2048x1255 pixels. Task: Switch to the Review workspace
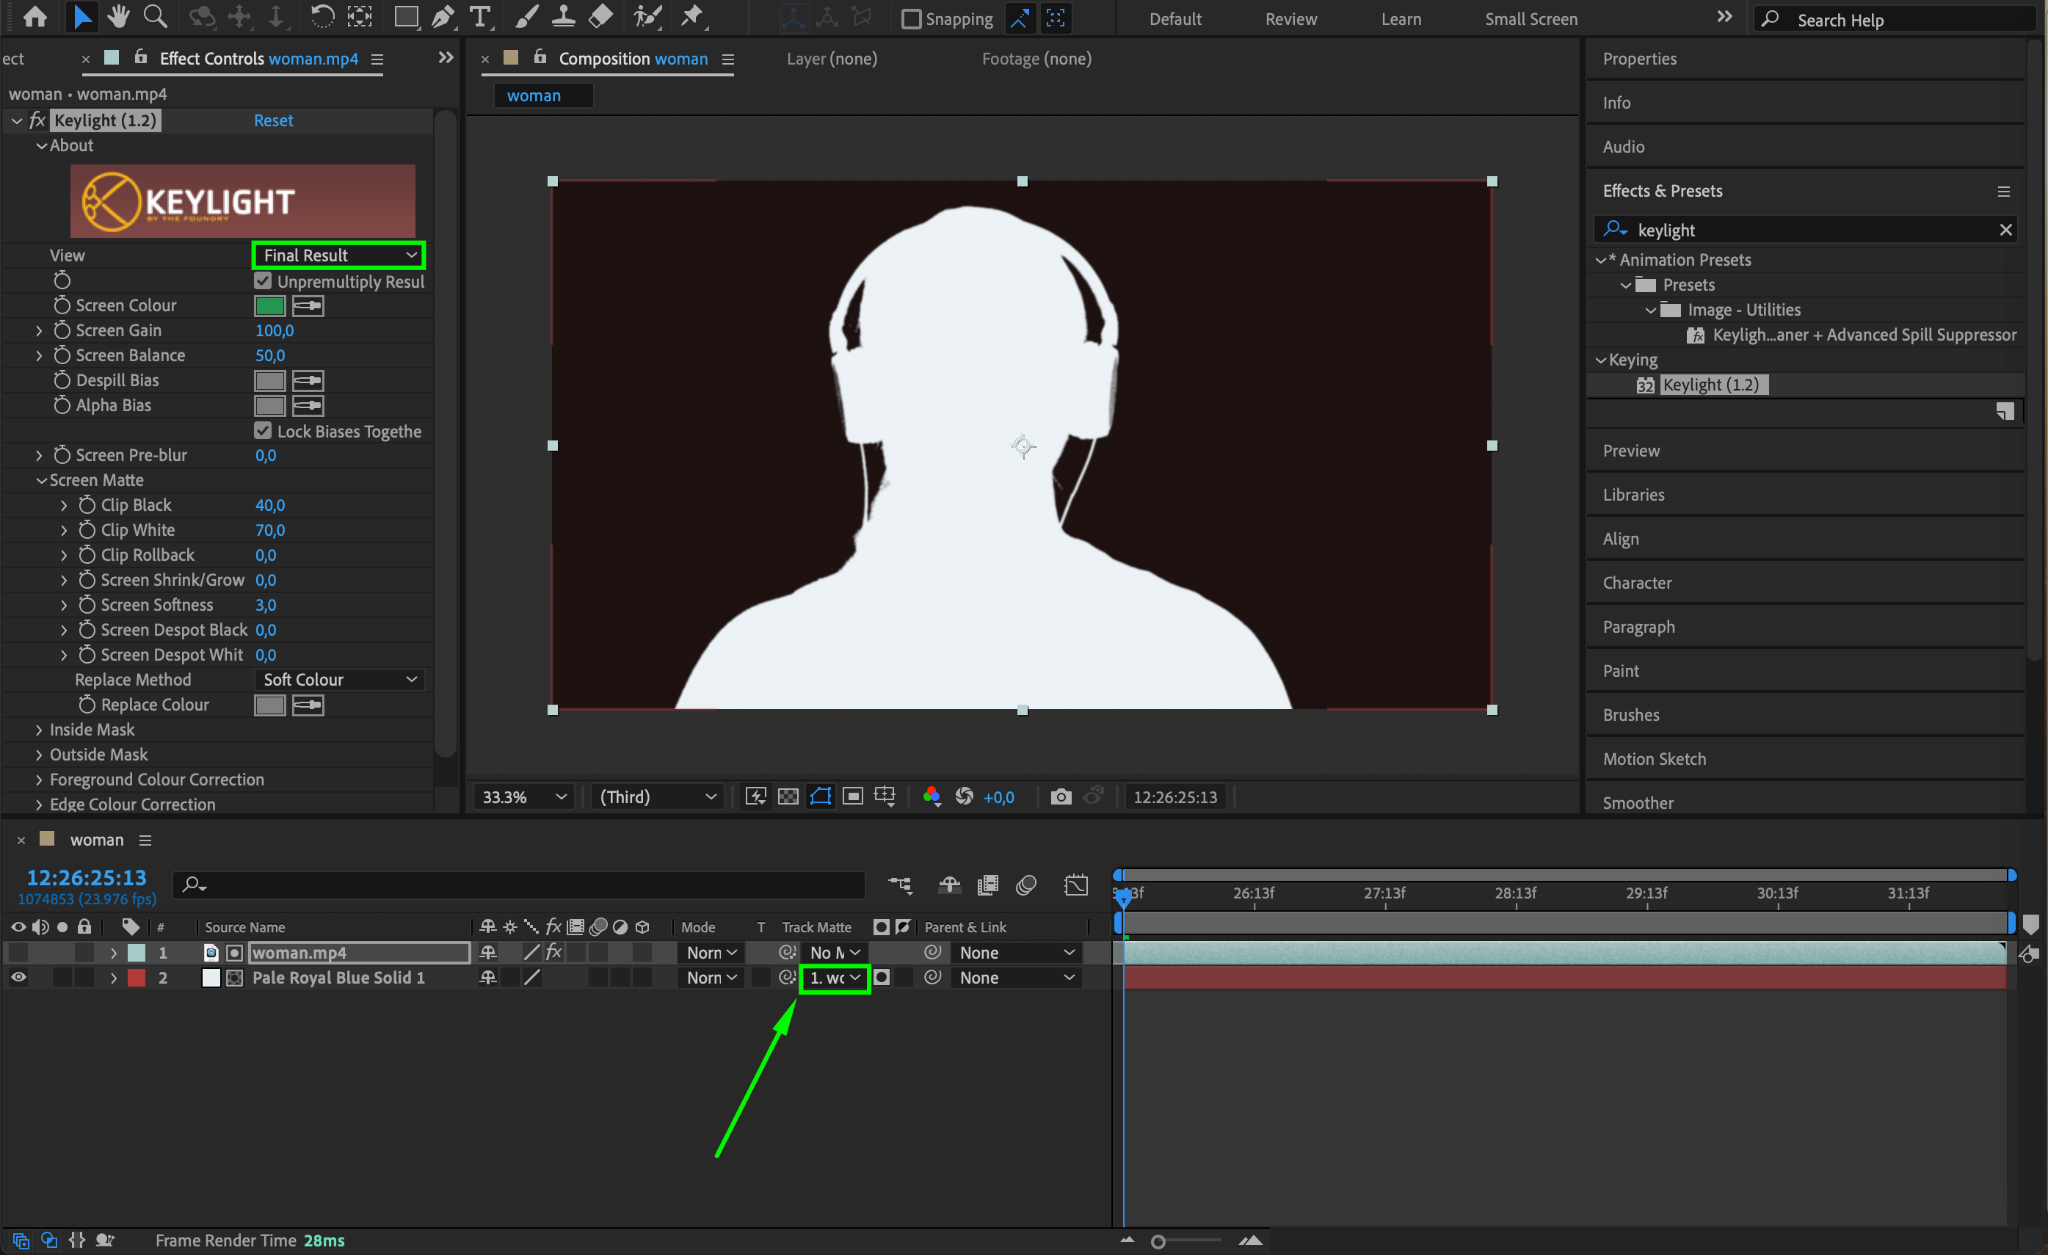tap(1291, 19)
